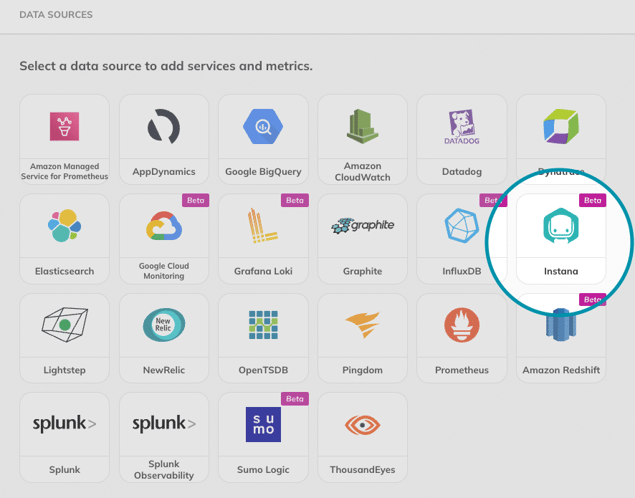Image resolution: width=635 pixels, height=498 pixels.
Task: Click the InfluxDB label text
Action: [x=462, y=271]
